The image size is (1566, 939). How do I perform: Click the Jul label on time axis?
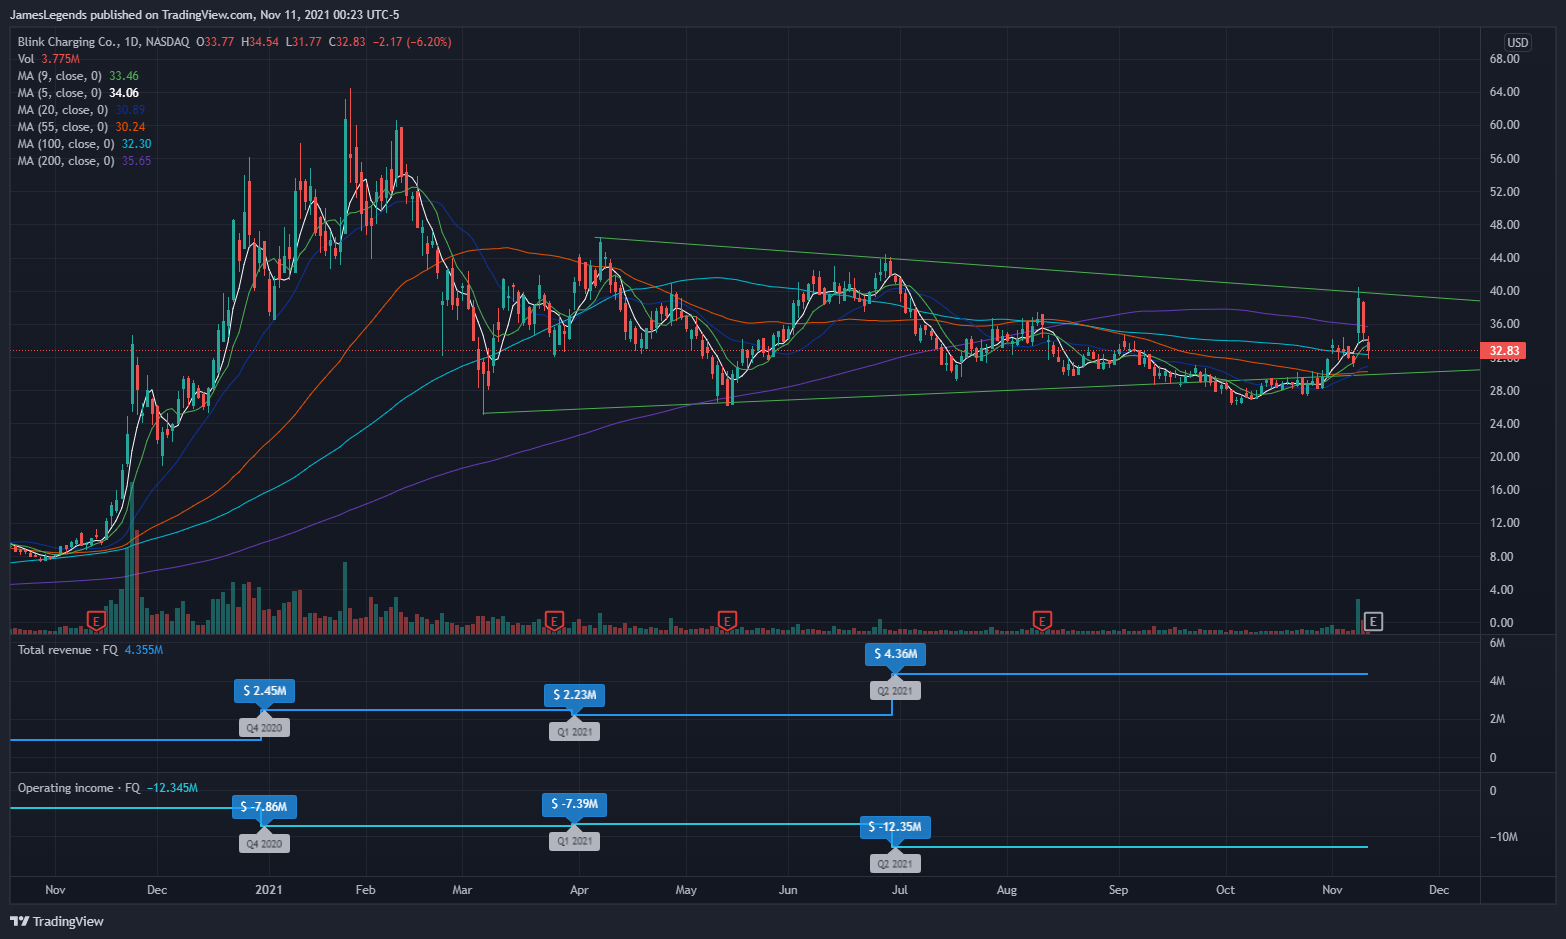900,890
